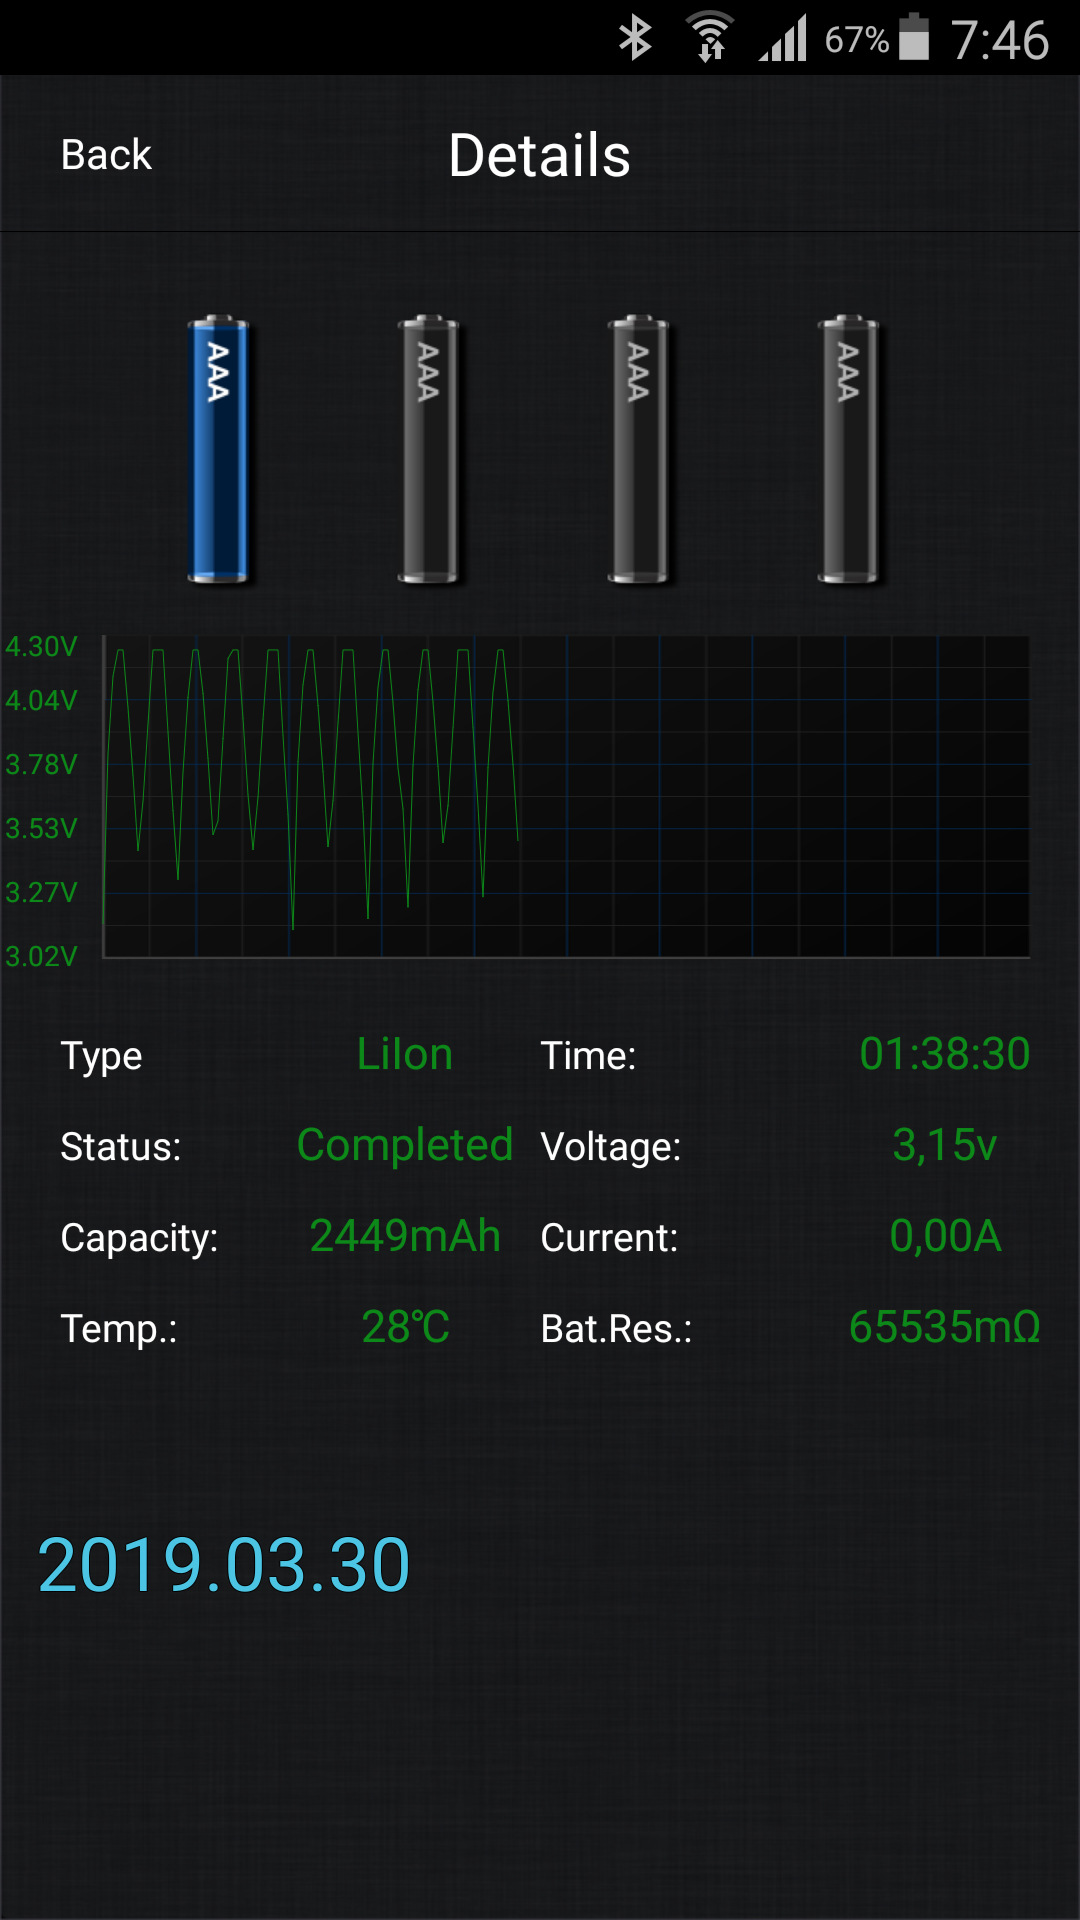
Task: Tap the voltage history graph
Action: (x=566, y=796)
